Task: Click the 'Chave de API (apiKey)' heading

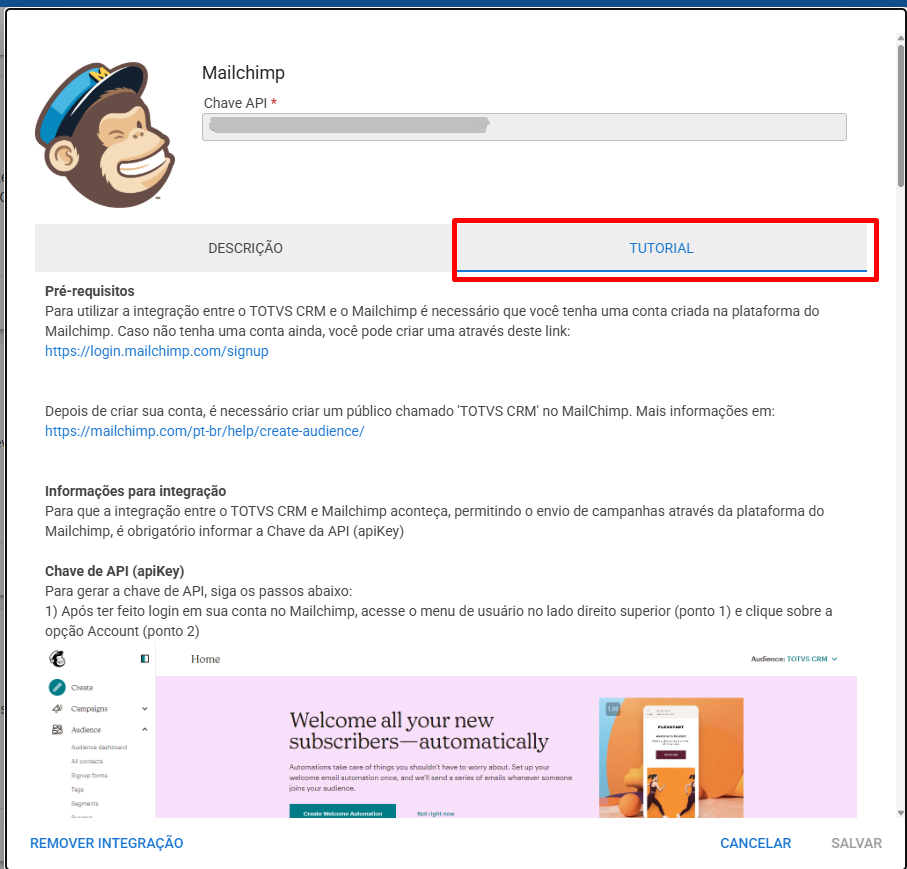Action: point(115,571)
